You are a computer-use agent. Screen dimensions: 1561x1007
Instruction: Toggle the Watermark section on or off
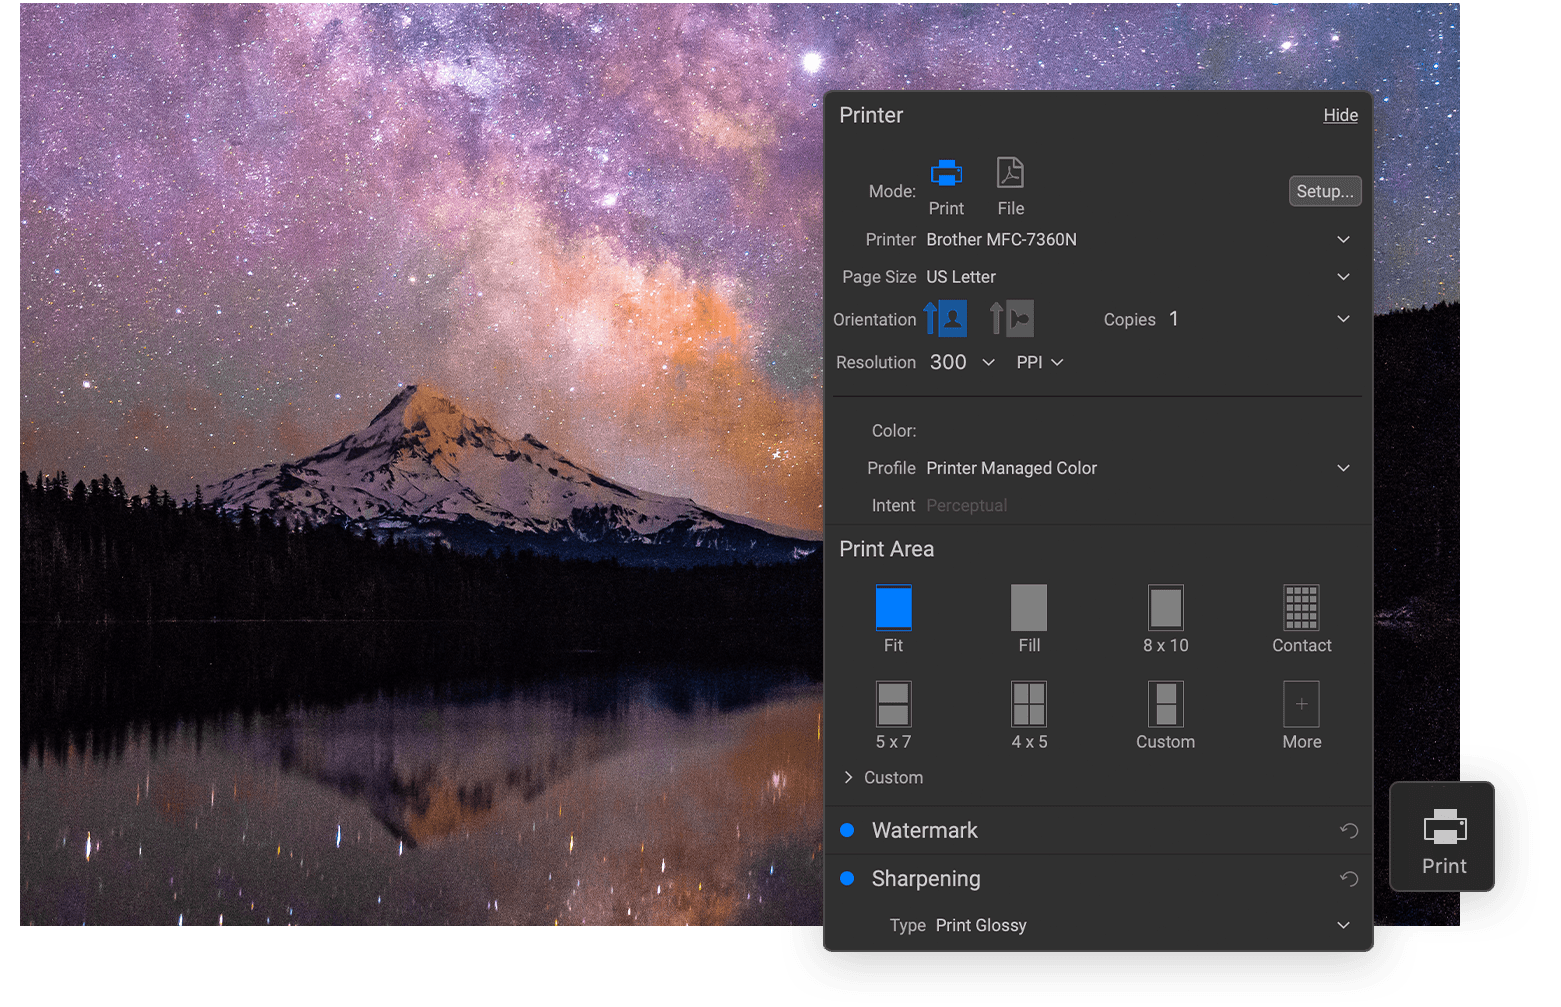847,830
